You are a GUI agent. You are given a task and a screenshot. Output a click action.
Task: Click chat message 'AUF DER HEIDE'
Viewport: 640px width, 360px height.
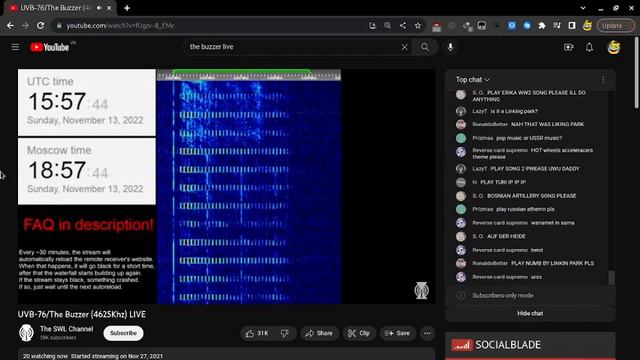point(506,236)
